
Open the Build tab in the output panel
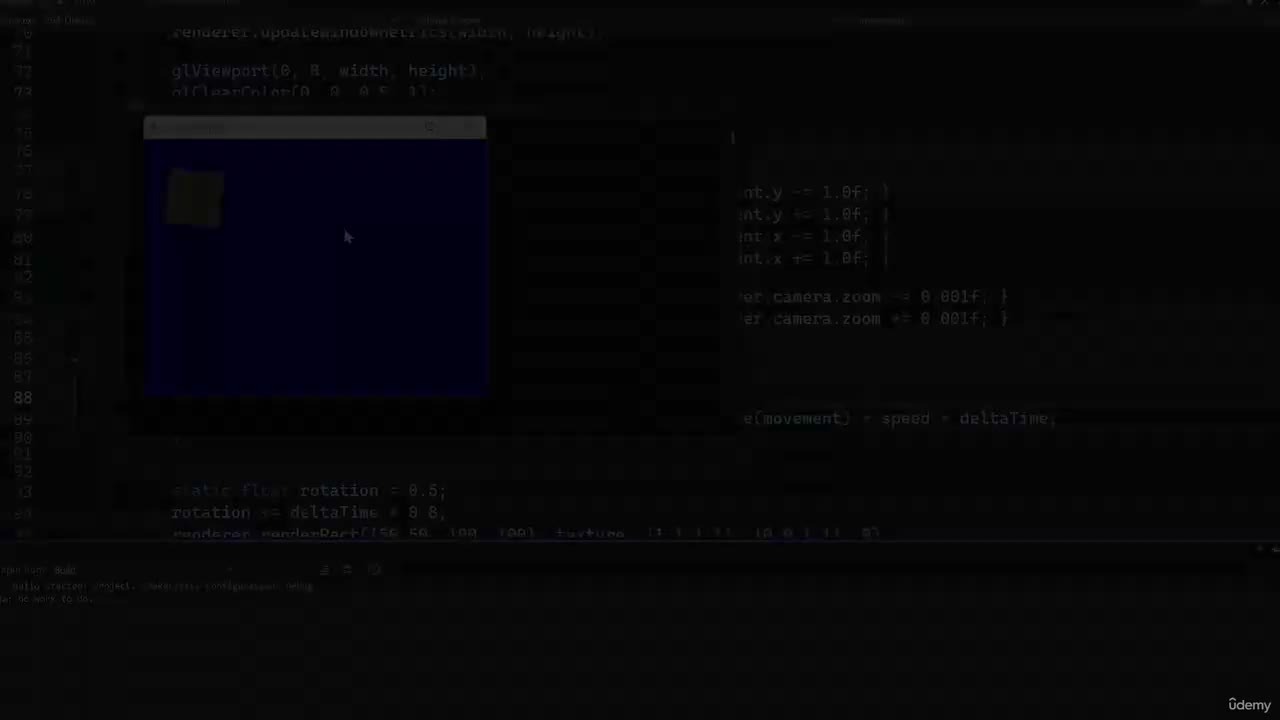pyautogui.click(x=65, y=570)
